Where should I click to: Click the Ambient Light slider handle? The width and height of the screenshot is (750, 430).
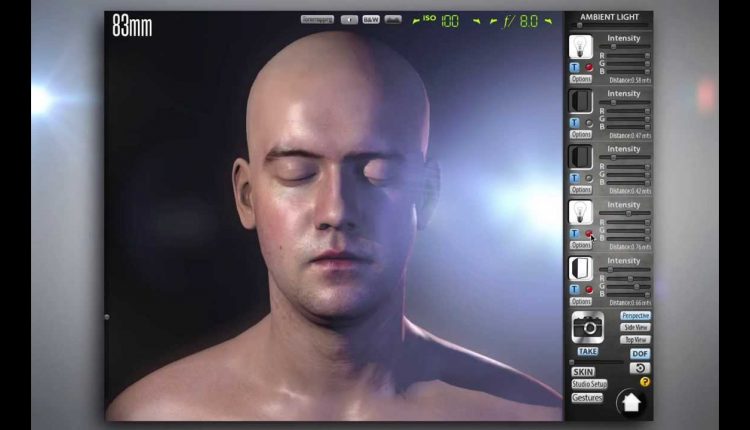[580, 25]
